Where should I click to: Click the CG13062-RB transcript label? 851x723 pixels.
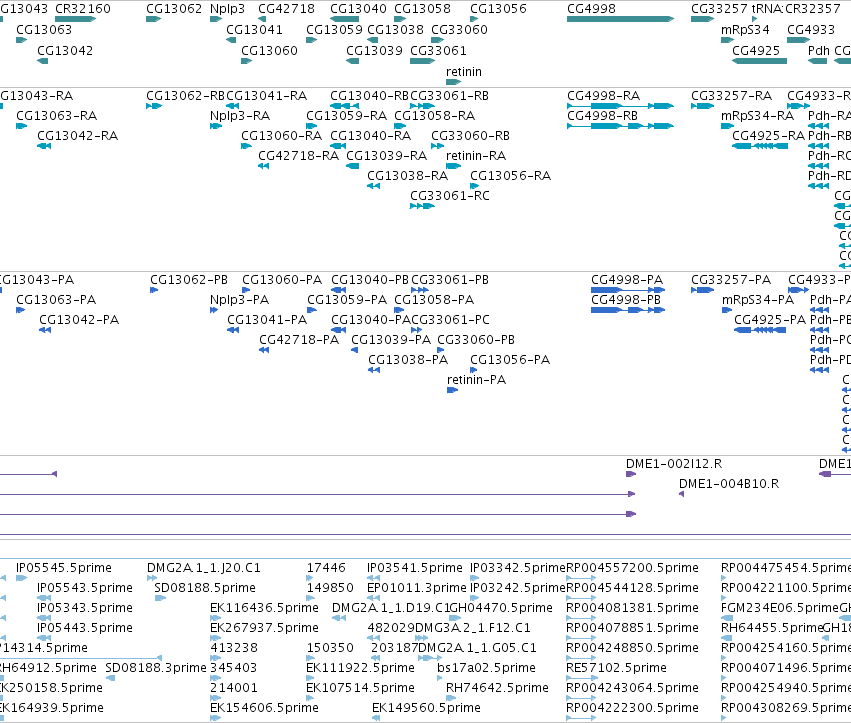(x=186, y=96)
